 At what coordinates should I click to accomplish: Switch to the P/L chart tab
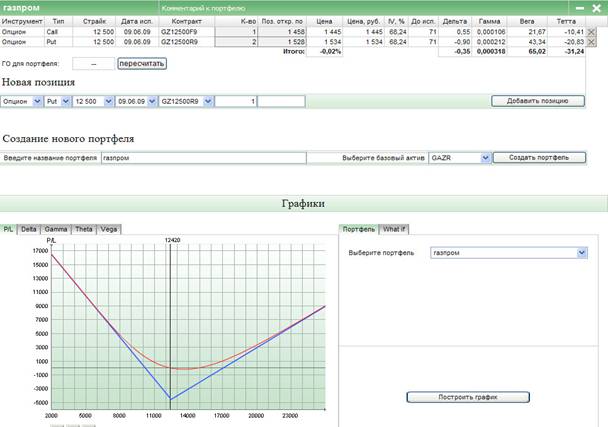[8, 229]
